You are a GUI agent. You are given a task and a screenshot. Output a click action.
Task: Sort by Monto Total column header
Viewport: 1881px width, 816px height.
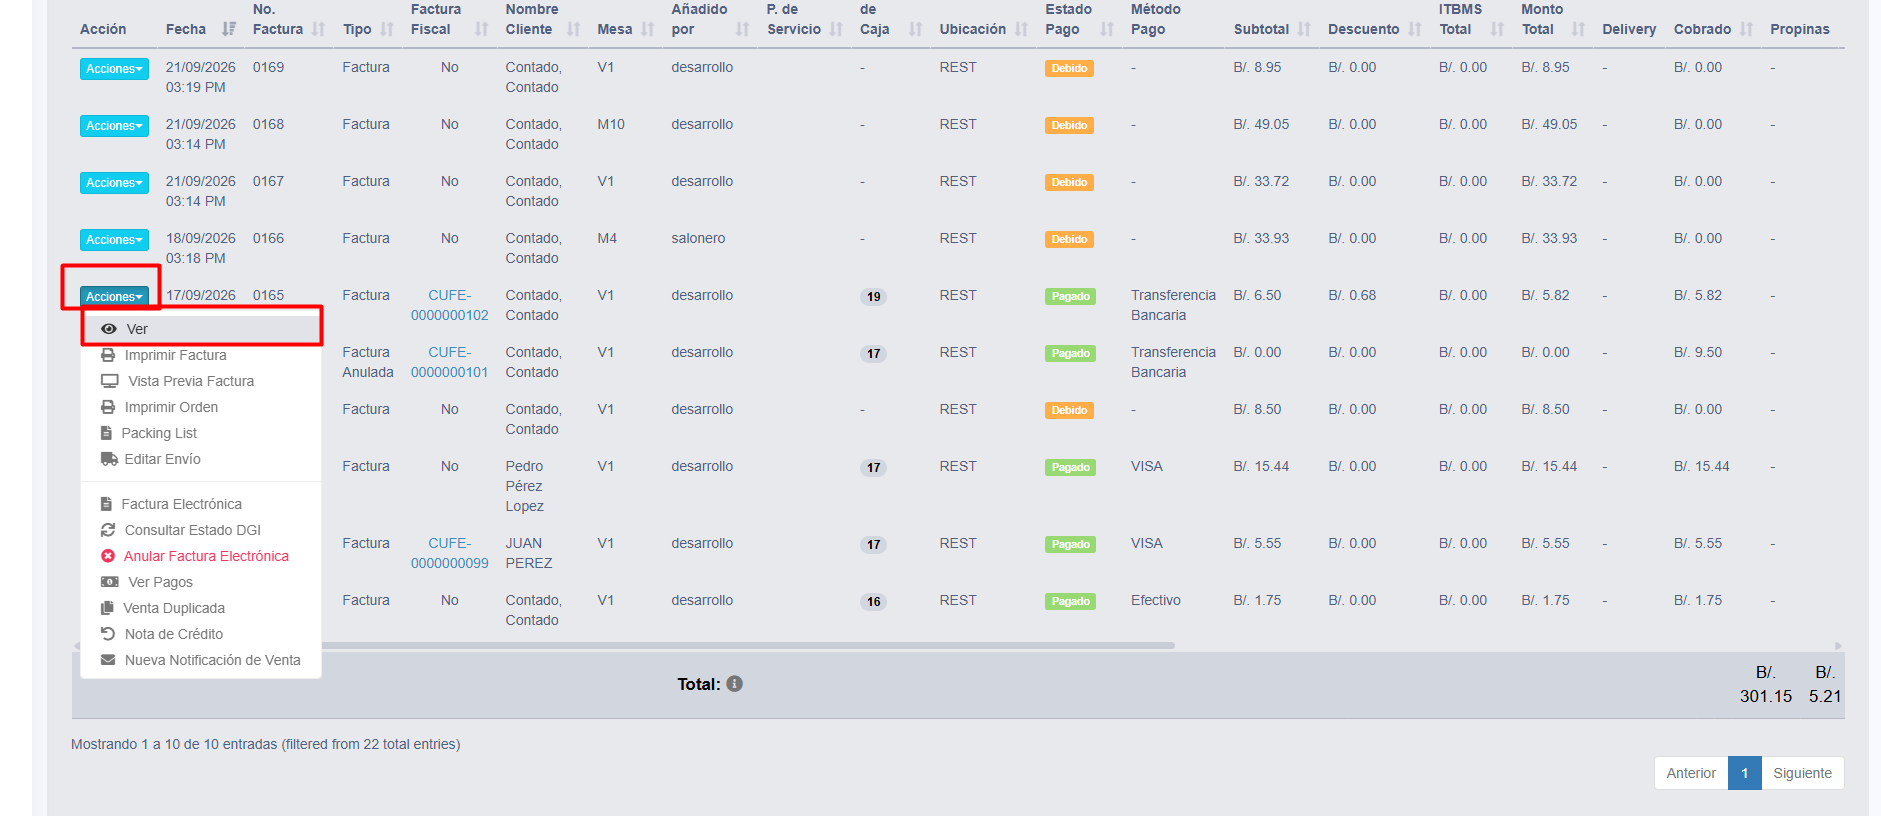click(x=1553, y=20)
